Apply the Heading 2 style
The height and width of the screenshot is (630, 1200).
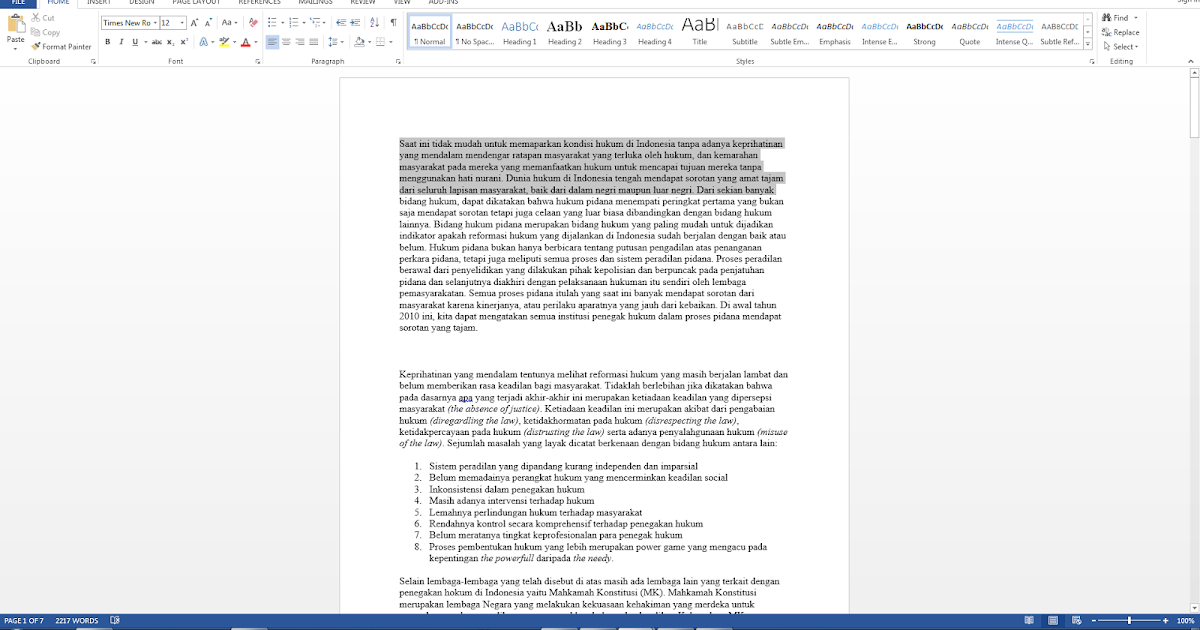tap(564, 32)
